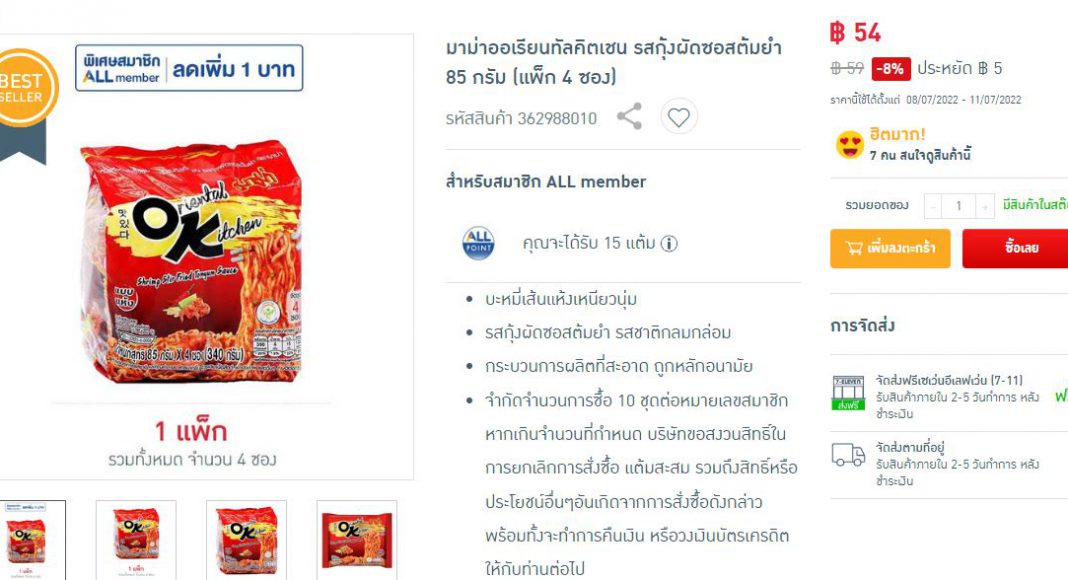Click the heart-eyes emoji hot item icon
The height and width of the screenshot is (580, 1068).
click(x=849, y=144)
